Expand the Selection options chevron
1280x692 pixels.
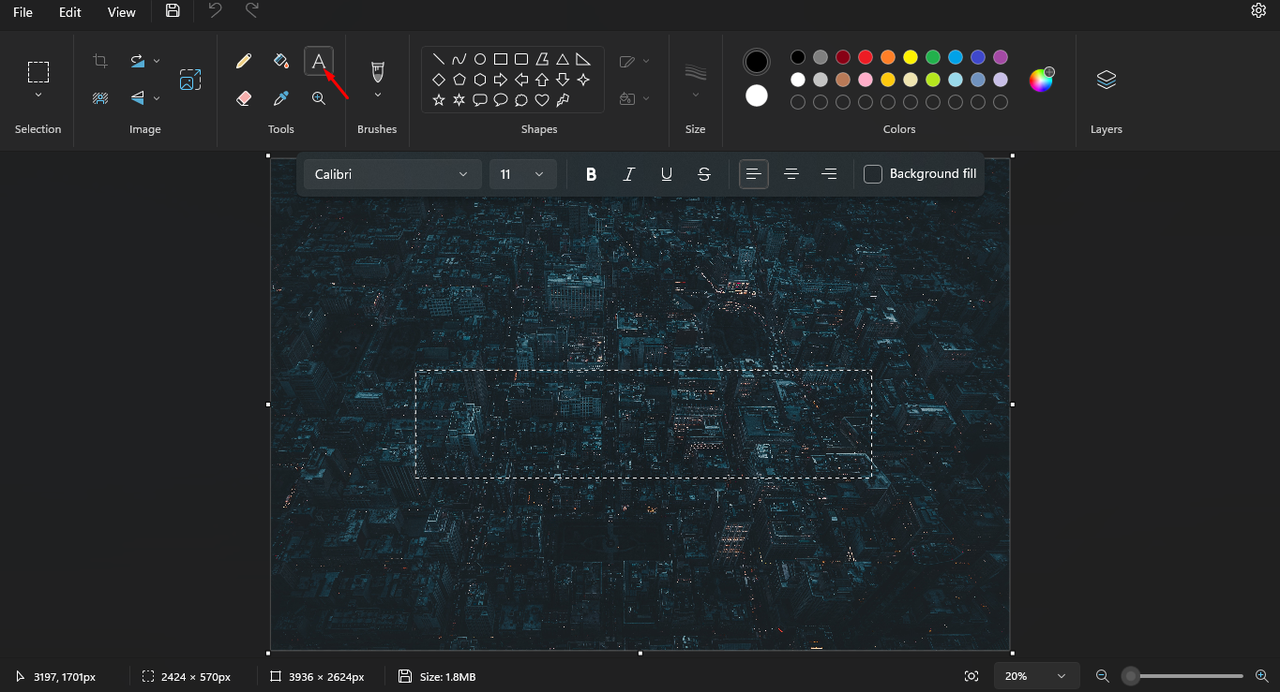[38, 96]
